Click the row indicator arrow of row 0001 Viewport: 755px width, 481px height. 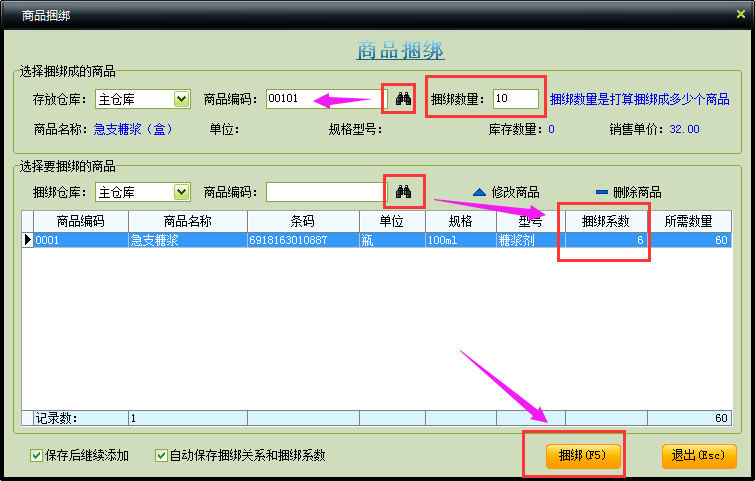click(x=27, y=240)
